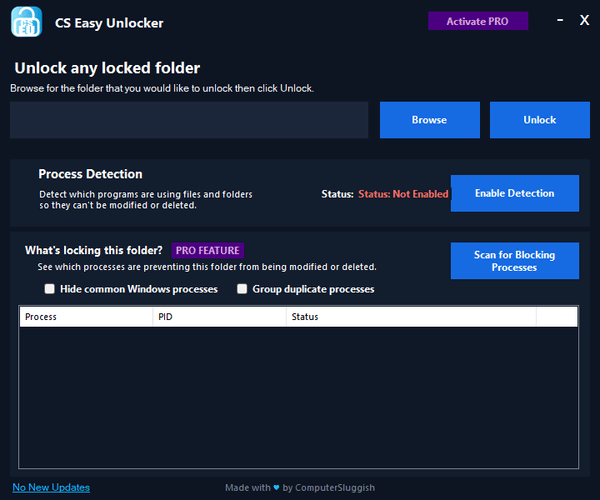Click the PID column header
Image resolution: width=600 pixels, height=500 pixels.
click(219, 317)
